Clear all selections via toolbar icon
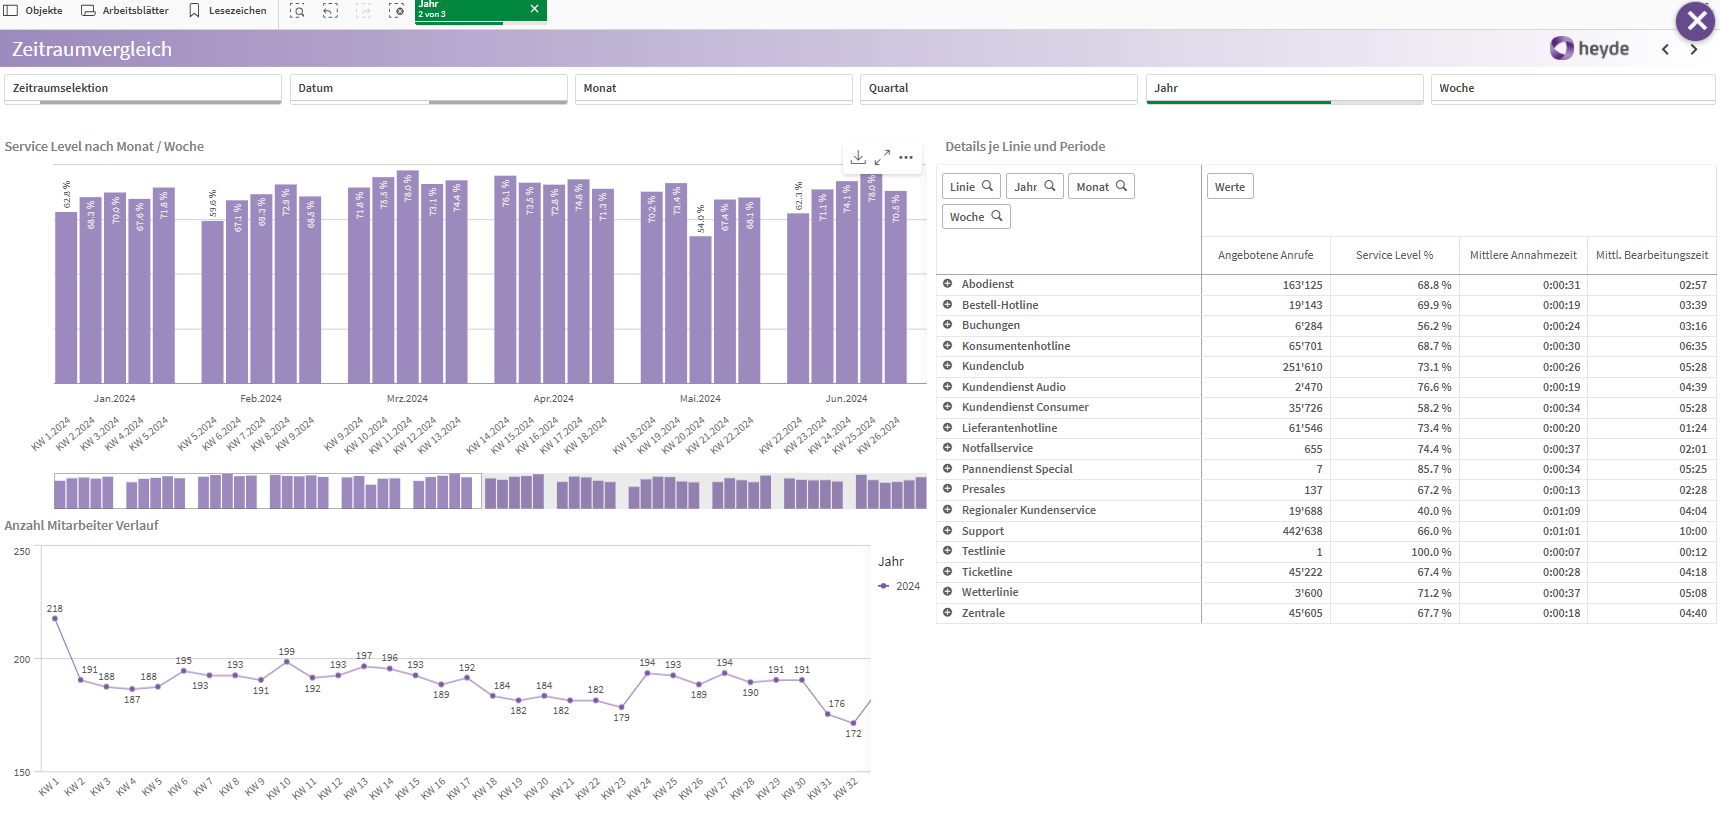This screenshot has height=813, width=1720. [x=397, y=11]
